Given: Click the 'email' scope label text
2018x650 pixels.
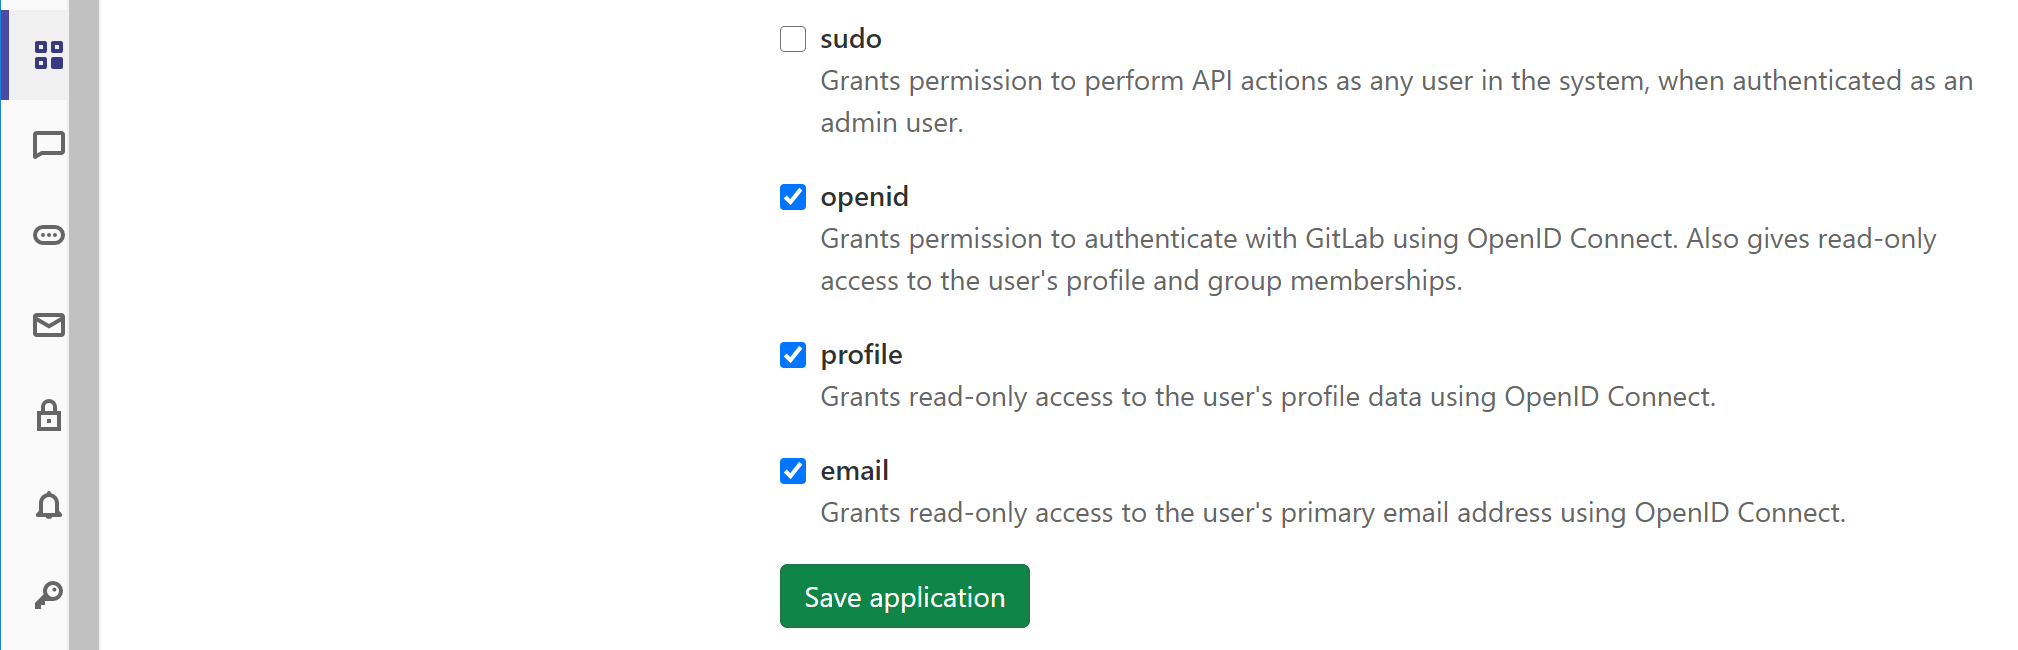Looking at the screenshot, I should pos(854,471).
